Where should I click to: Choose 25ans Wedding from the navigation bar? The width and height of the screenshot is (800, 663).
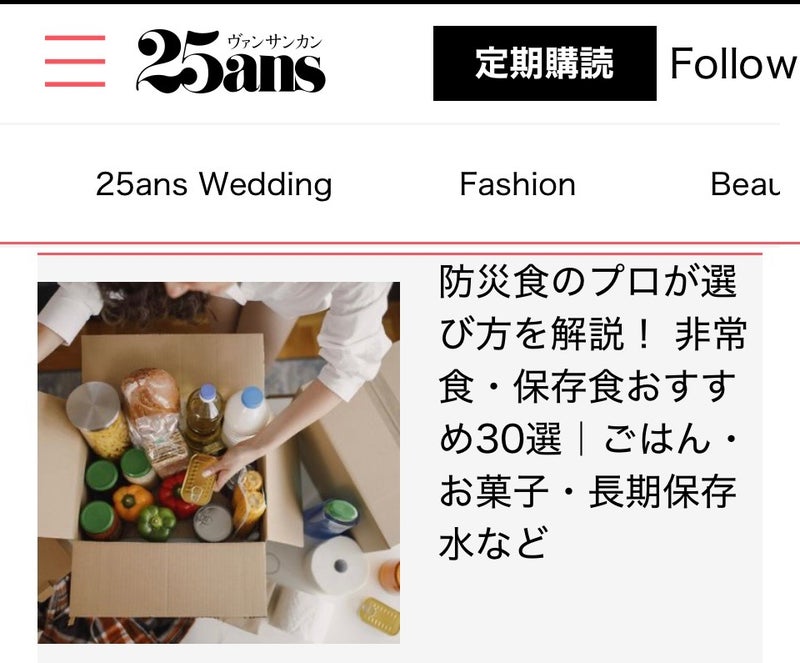click(214, 184)
